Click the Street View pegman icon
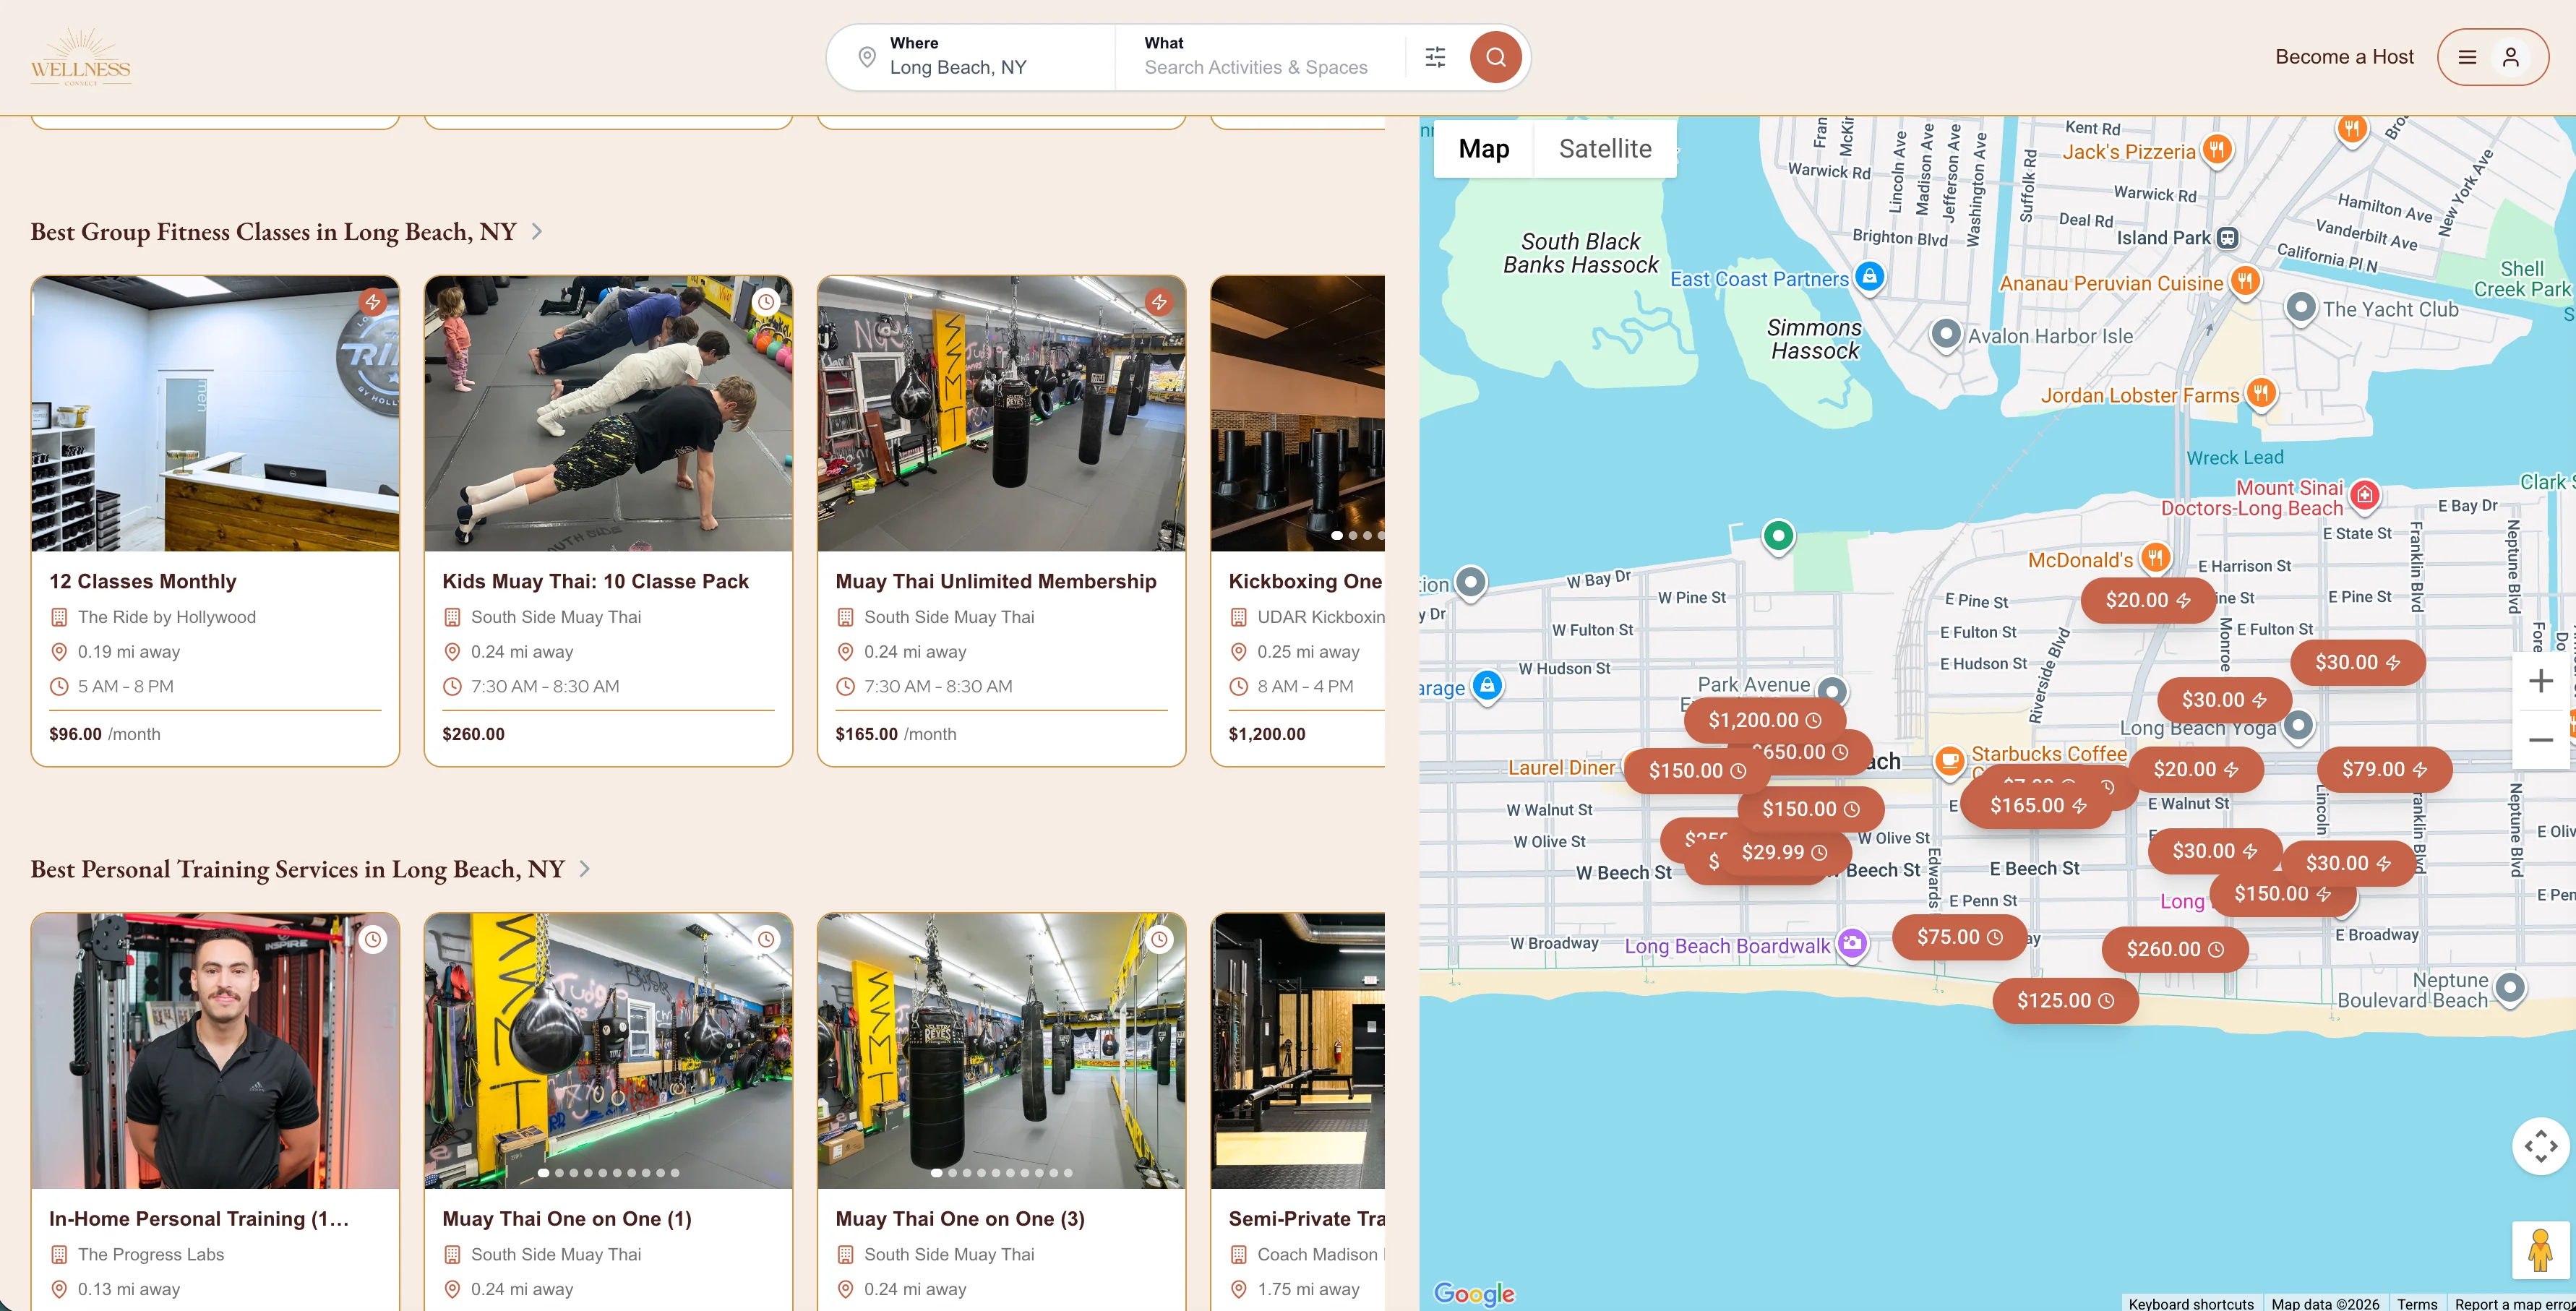2576x1311 pixels. click(2541, 1250)
